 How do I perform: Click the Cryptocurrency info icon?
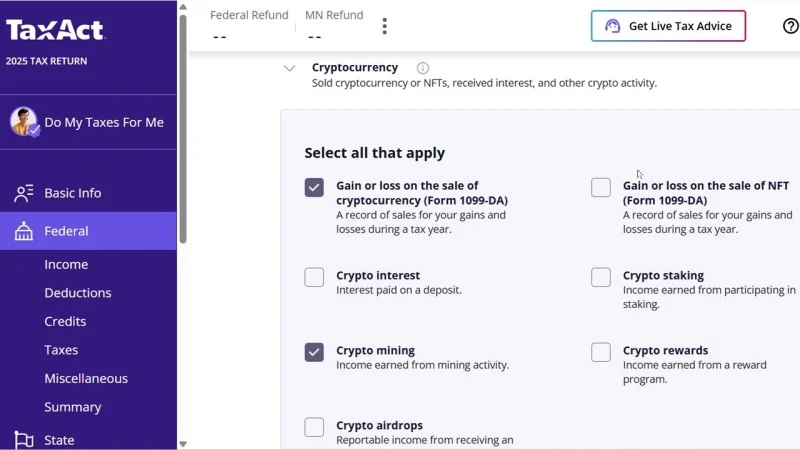click(x=423, y=68)
